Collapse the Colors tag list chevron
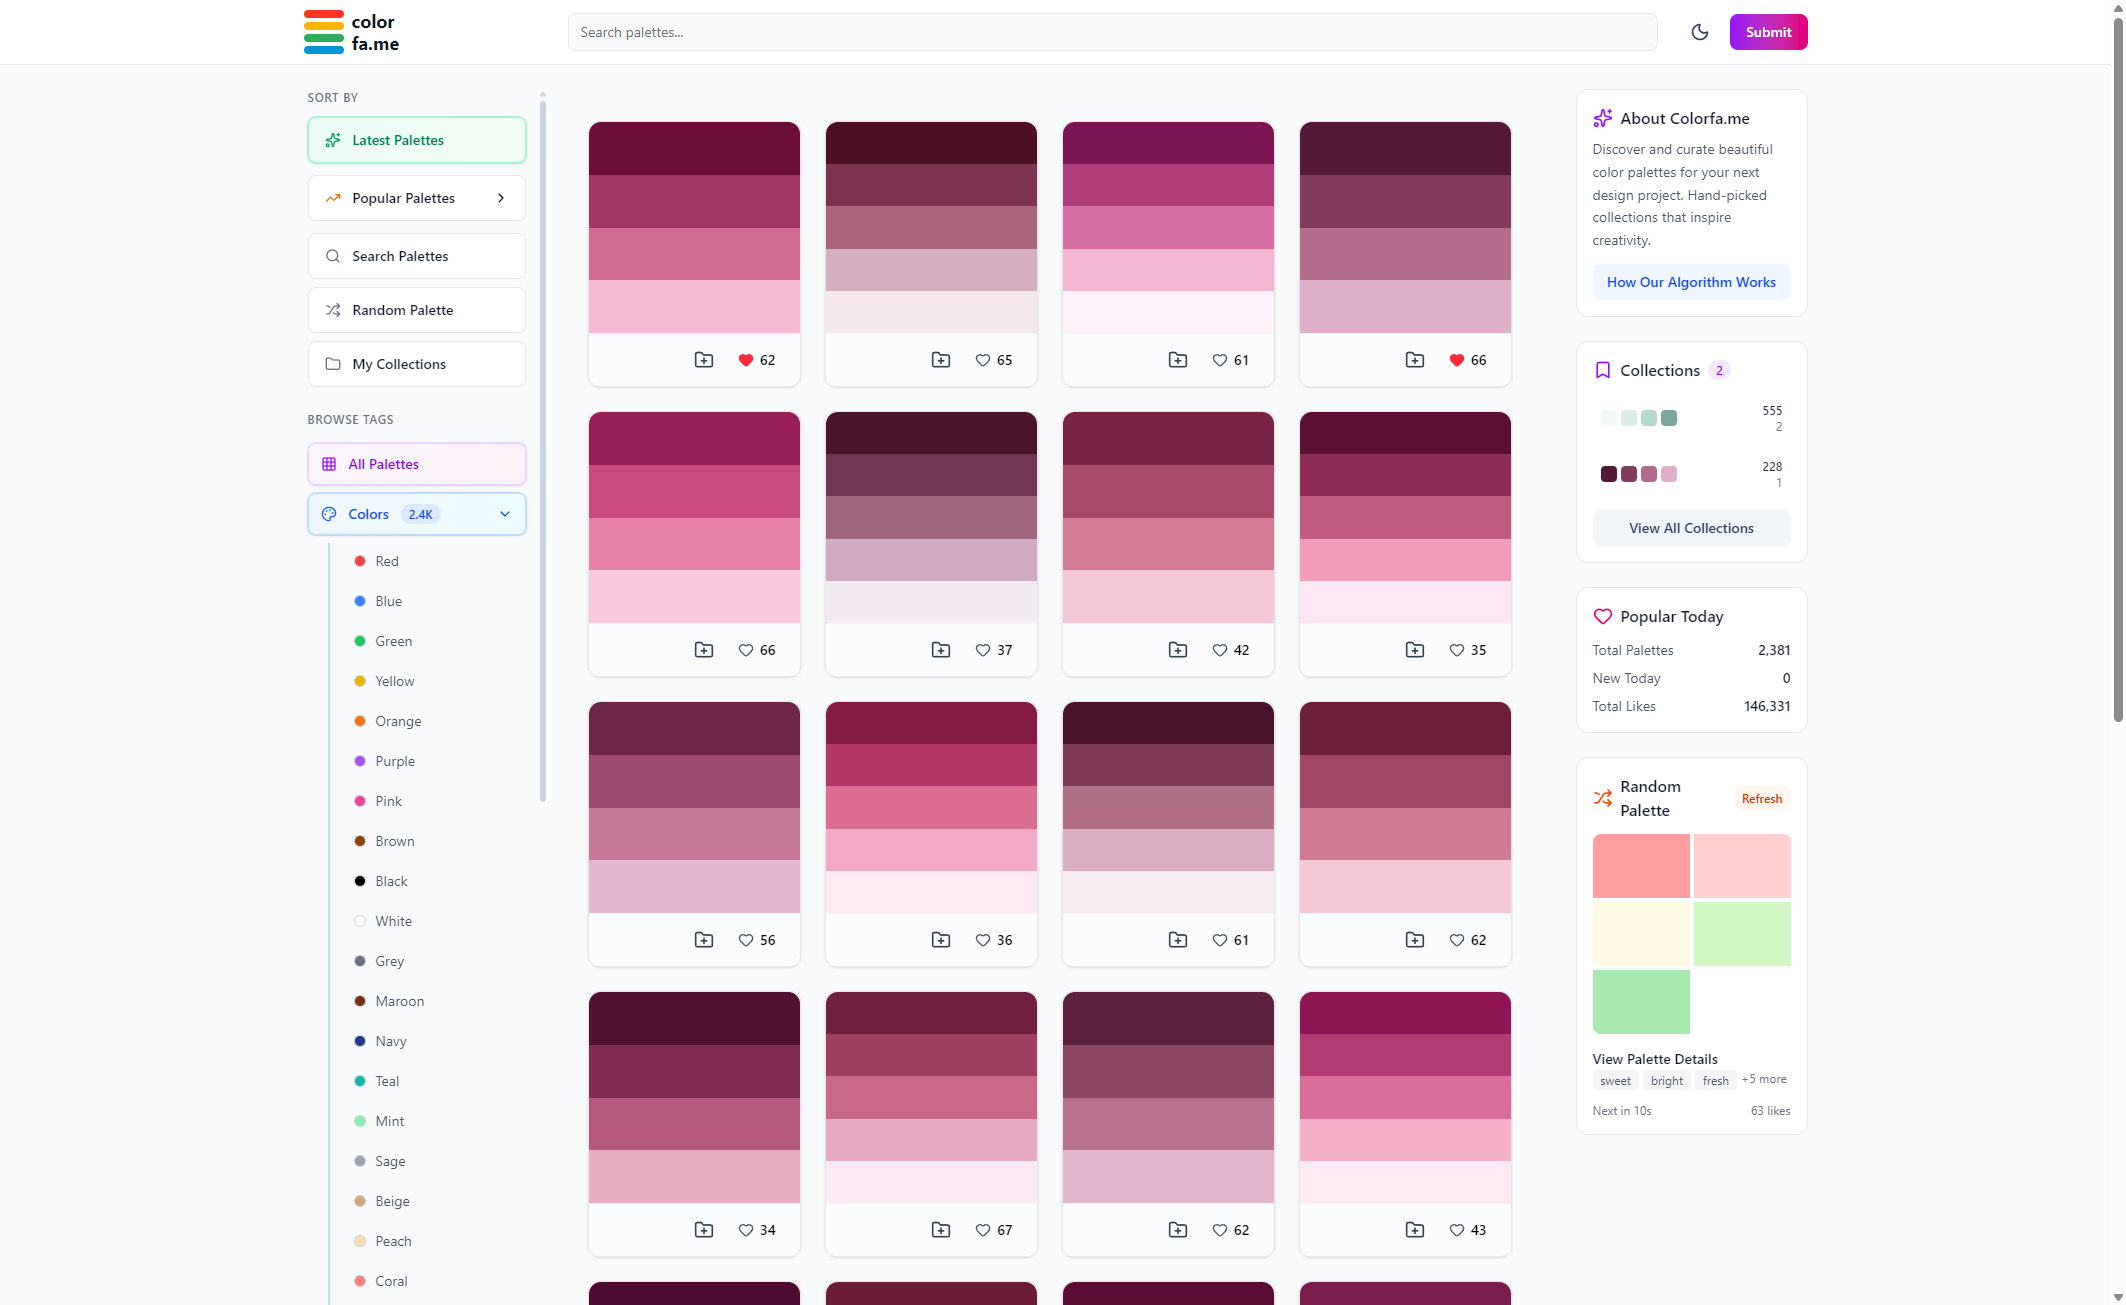This screenshot has width=2126, height=1305. tap(504, 514)
